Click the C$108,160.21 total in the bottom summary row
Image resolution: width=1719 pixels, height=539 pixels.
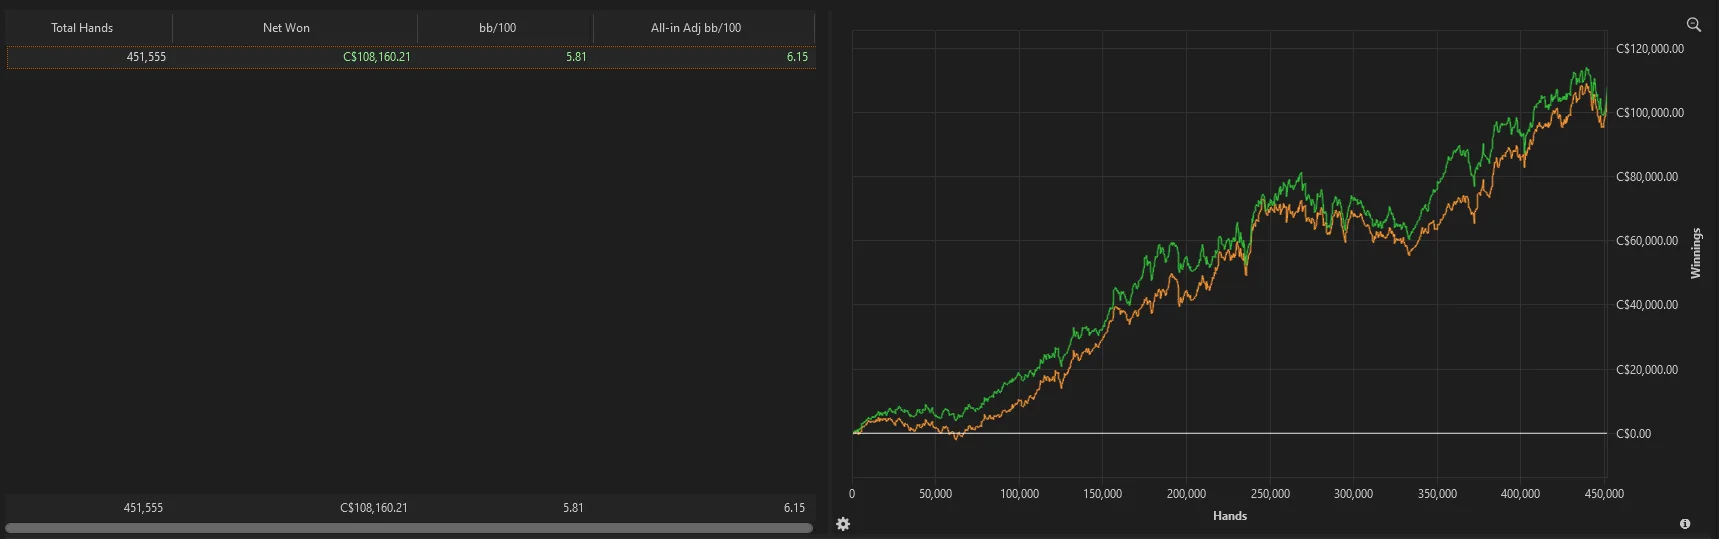coord(374,508)
